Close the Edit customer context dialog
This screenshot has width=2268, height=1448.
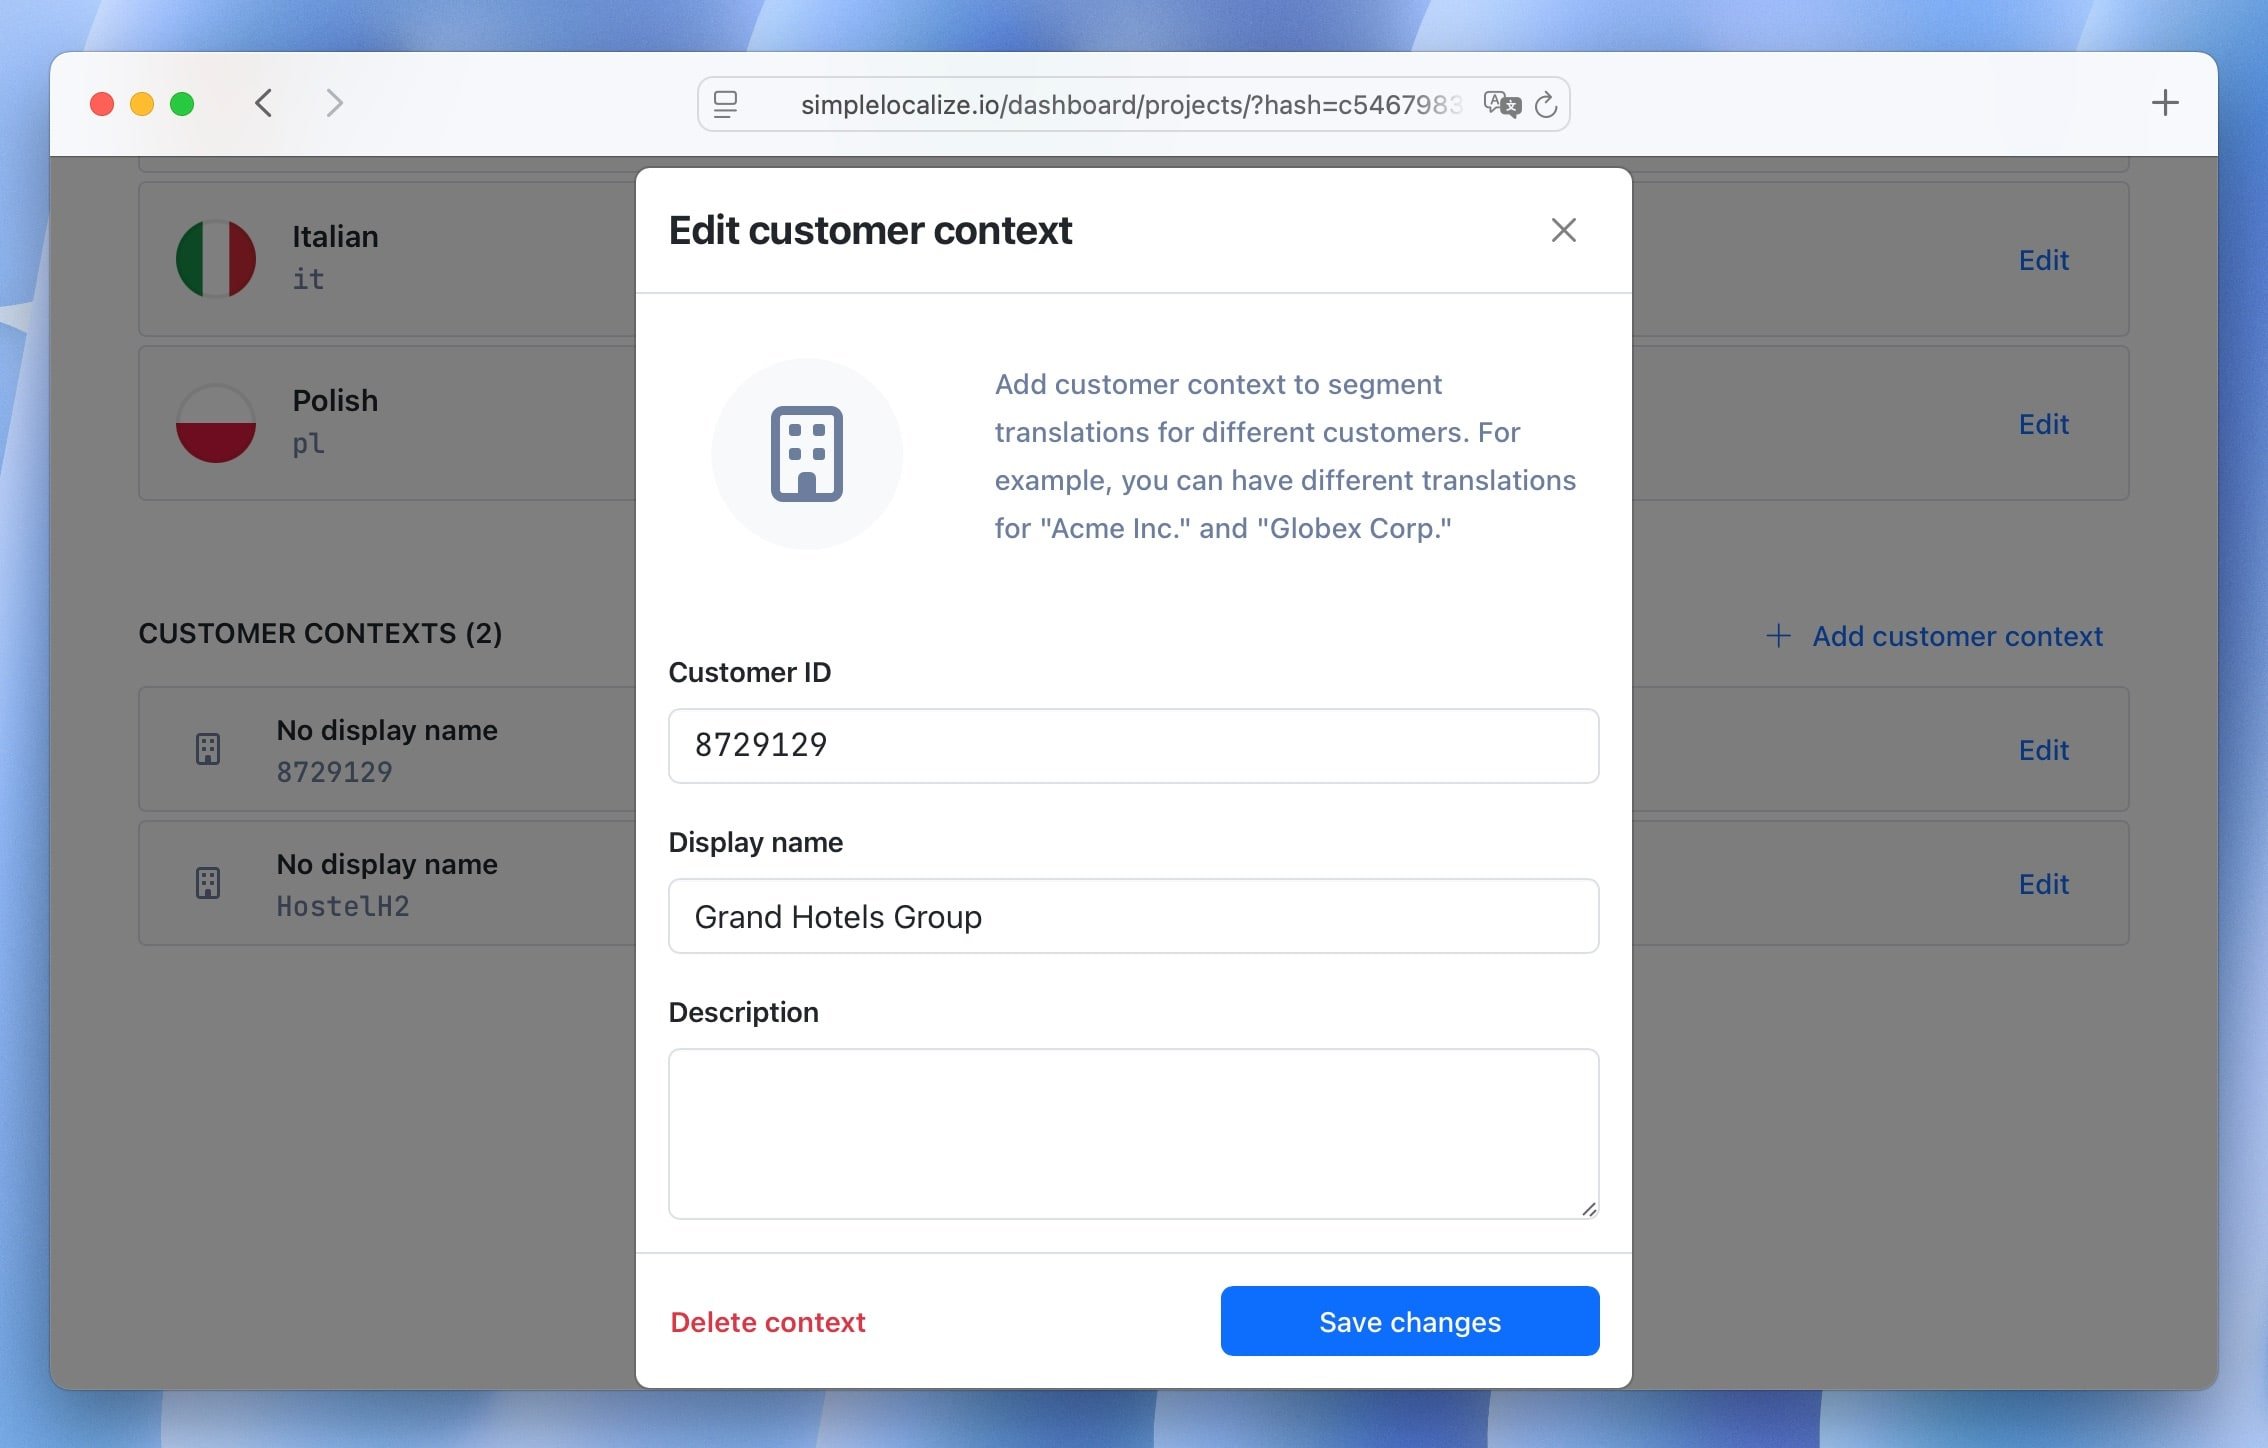click(1563, 230)
